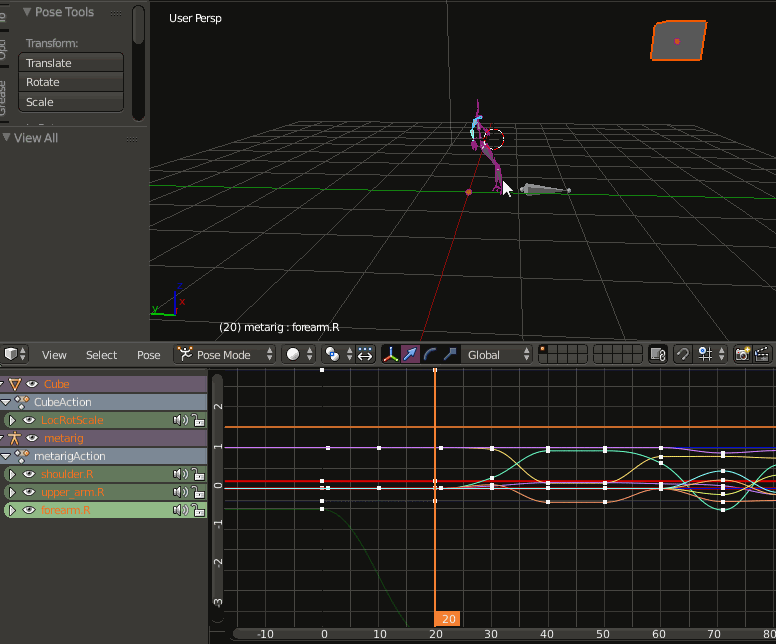
Task: Collapse the metarigAction group
Action: (x=6, y=456)
